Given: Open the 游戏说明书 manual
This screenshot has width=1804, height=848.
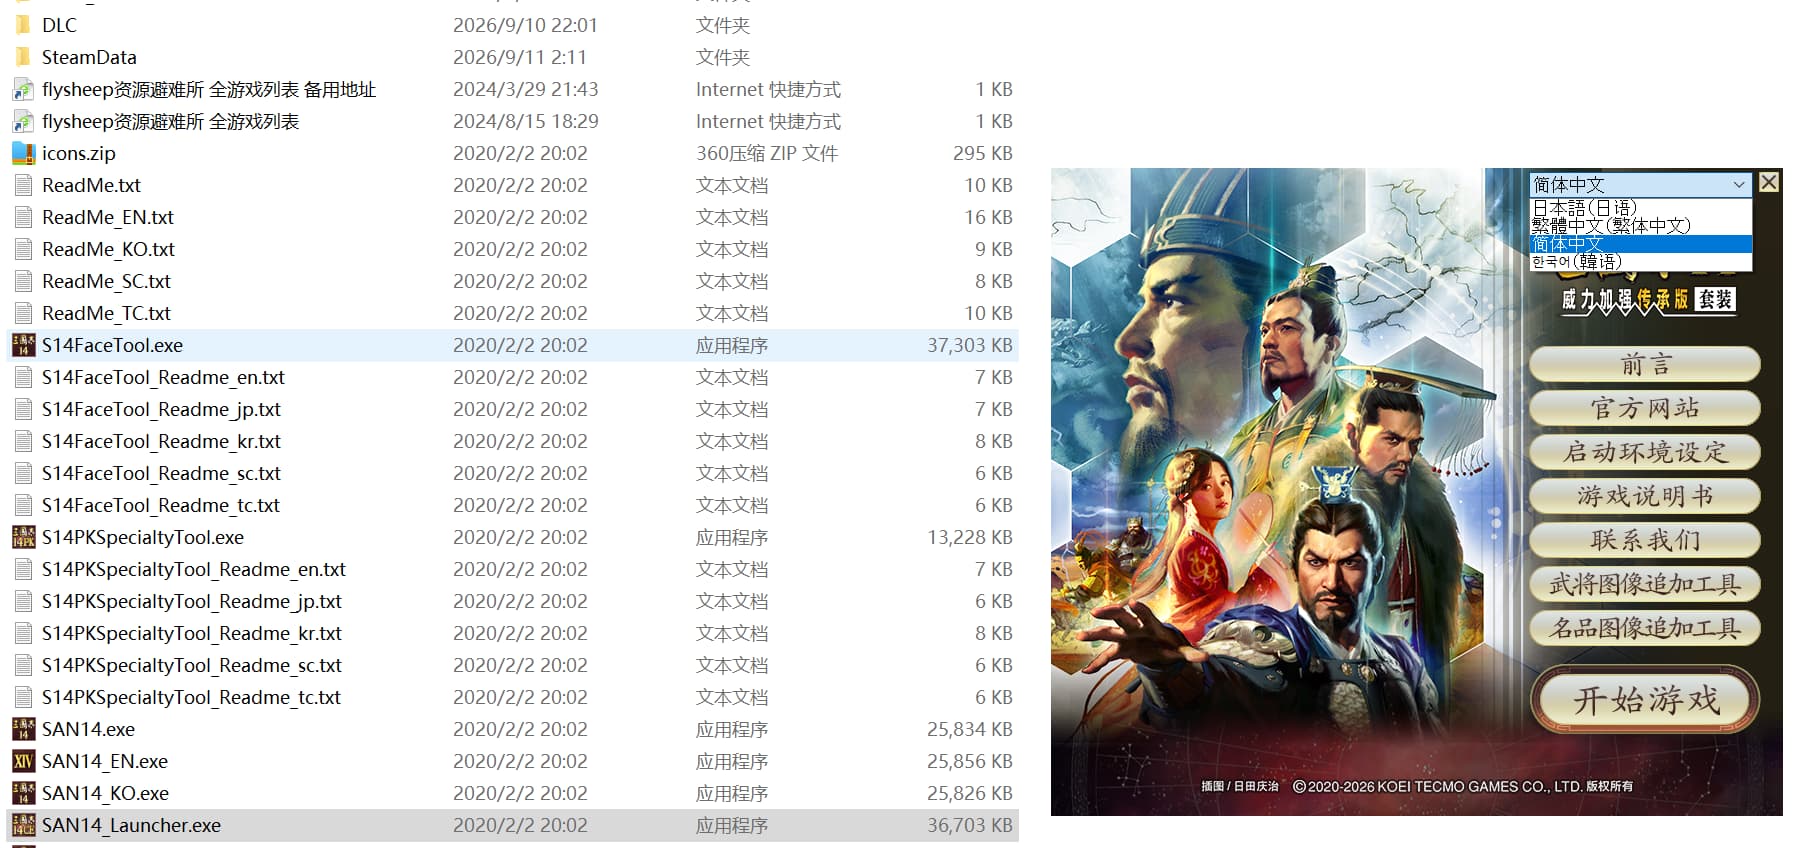Looking at the screenshot, I should click(1645, 496).
